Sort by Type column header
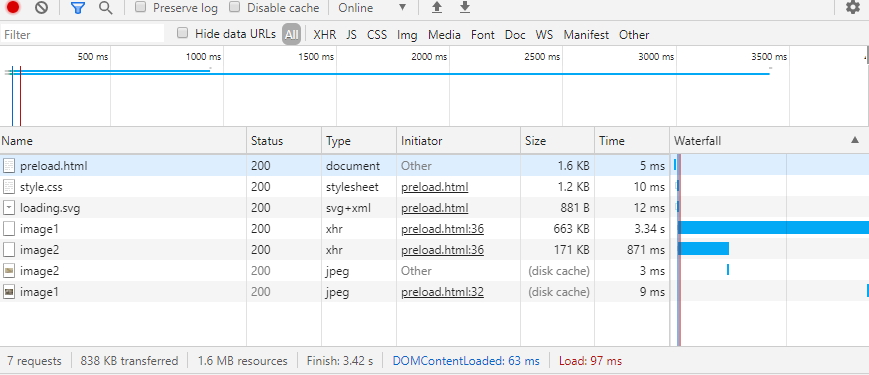Screen dimensions: 869x375 [x=359, y=141]
